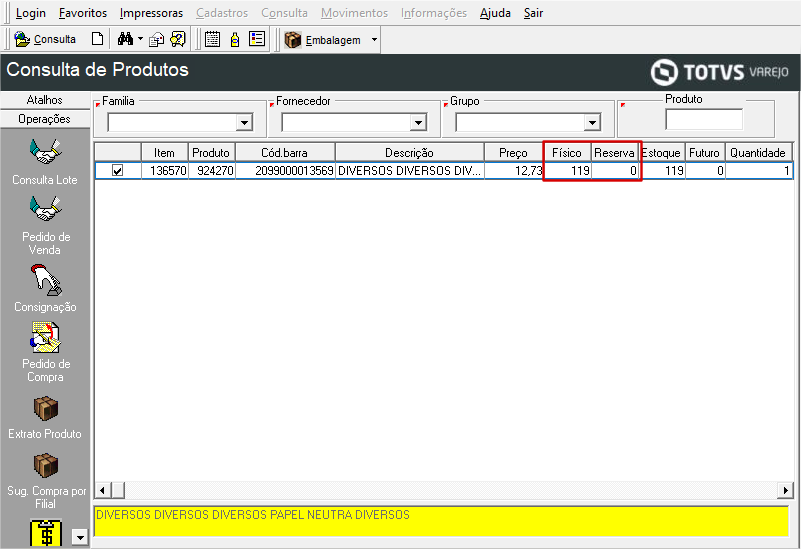Open the Embalagem dropdown arrow
This screenshot has width=801, height=549.
pos(374,40)
